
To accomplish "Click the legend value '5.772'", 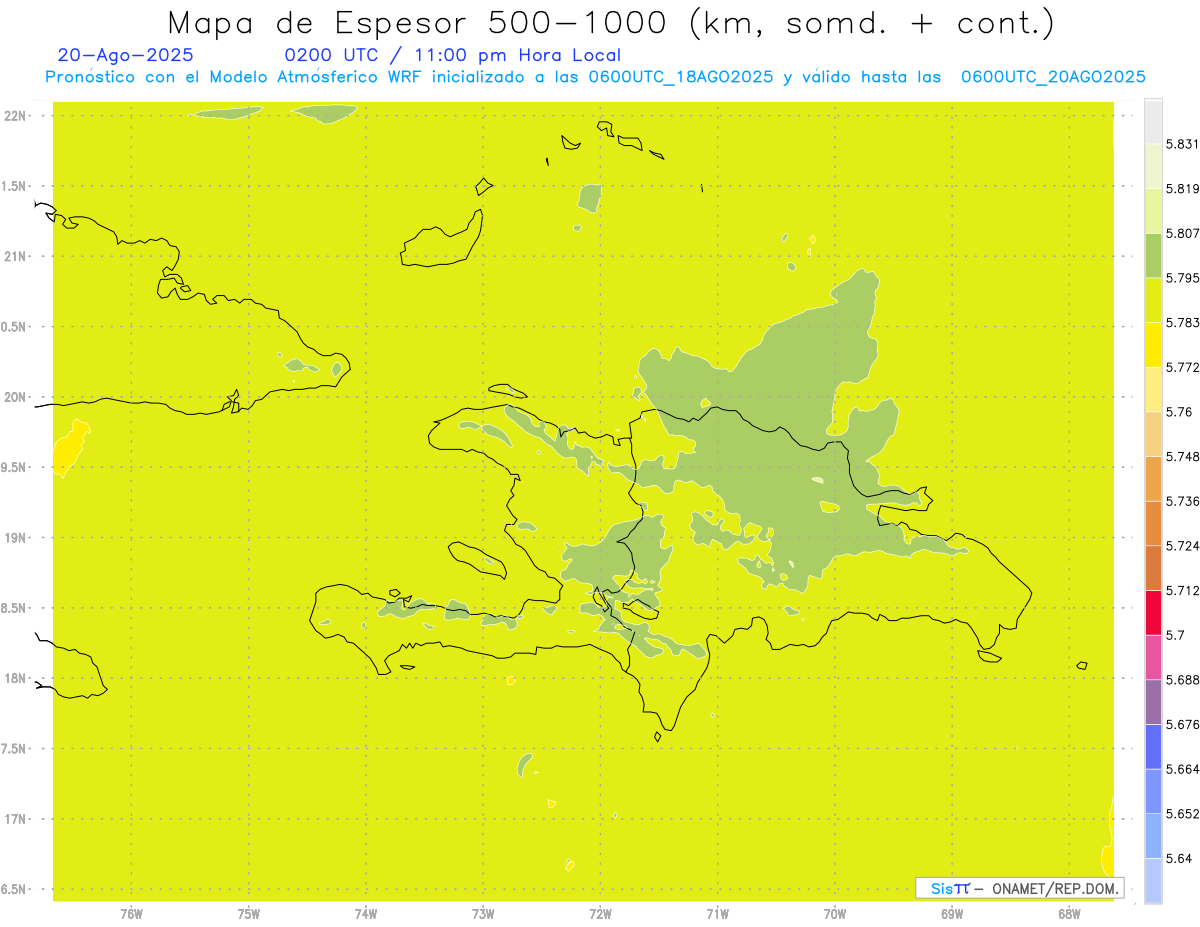I will pyautogui.click(x=1182, y=367).
